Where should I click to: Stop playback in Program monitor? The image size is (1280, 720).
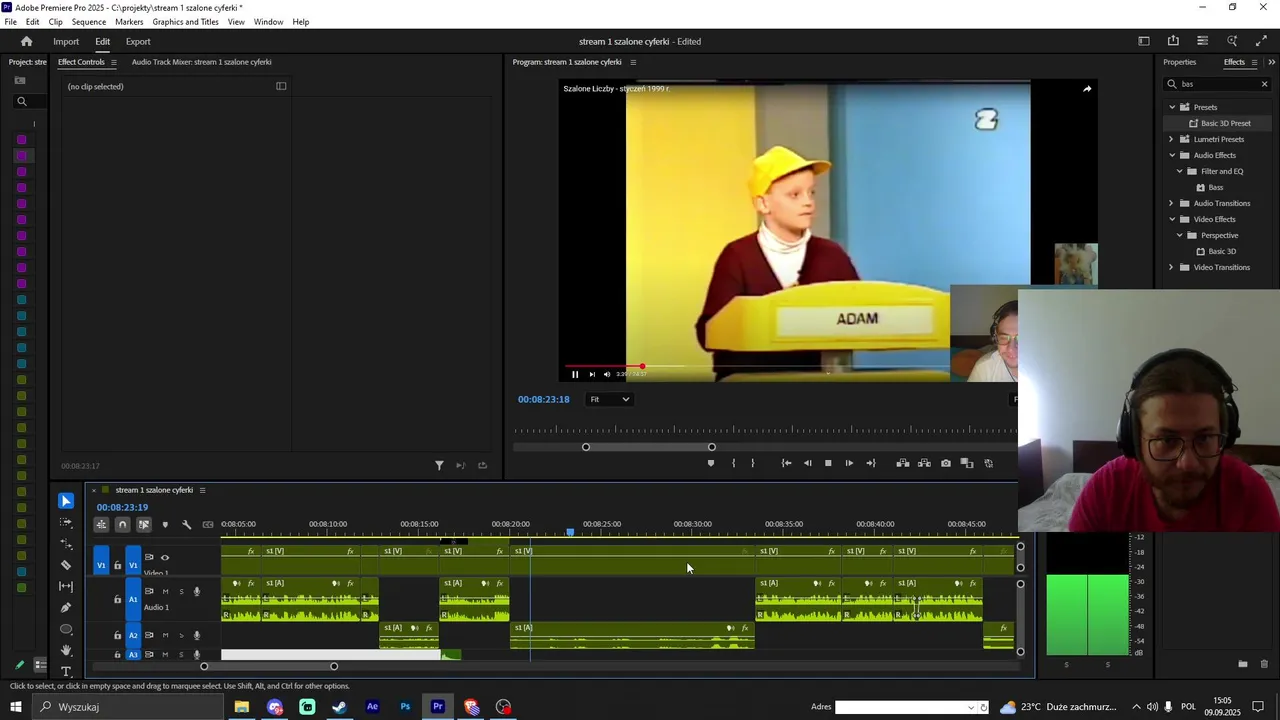(x=828, y=463)
